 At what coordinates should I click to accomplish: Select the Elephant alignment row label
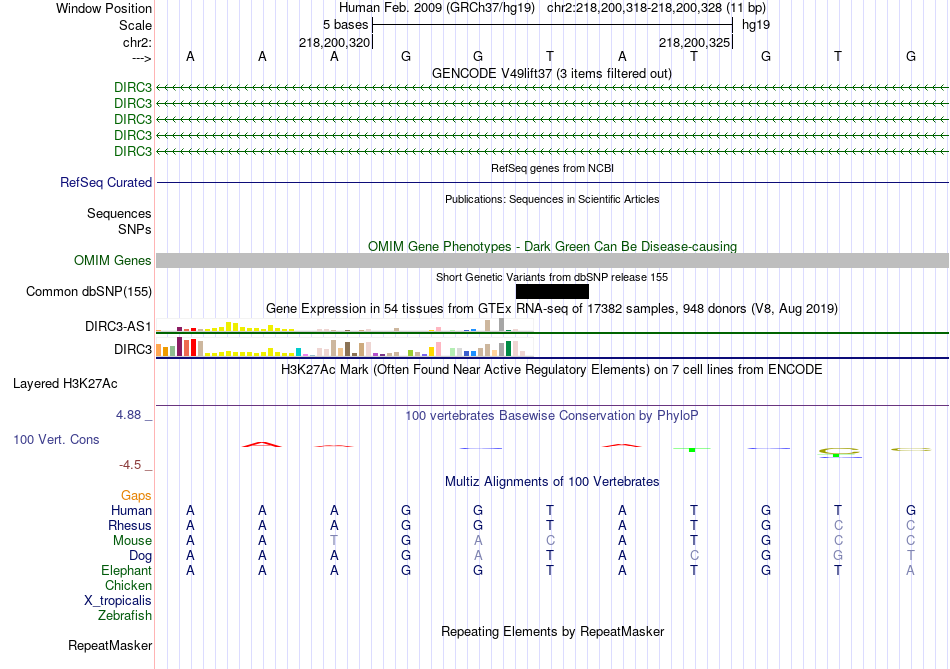tap(127, 570)
